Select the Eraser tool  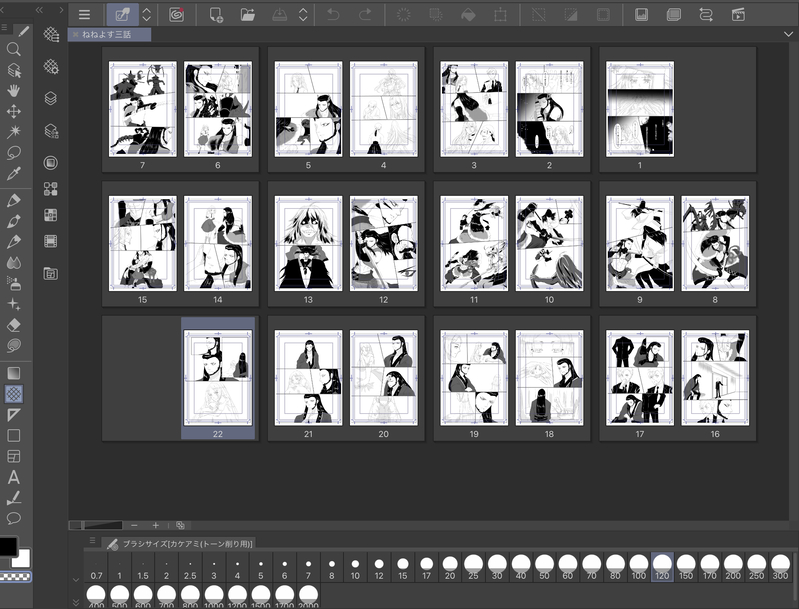pyautogui.click(x=14, y=325)
